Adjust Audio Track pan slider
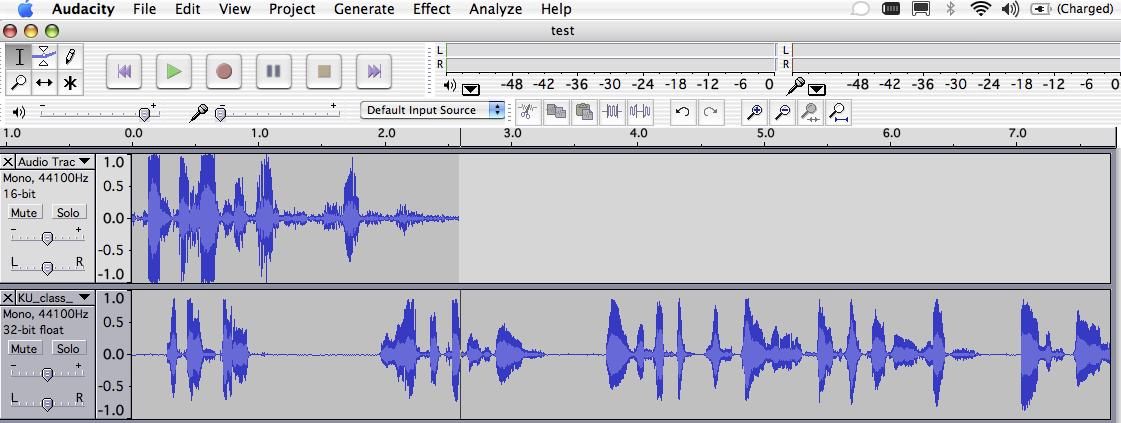The image size is (1121, 423). pos(46,267)
